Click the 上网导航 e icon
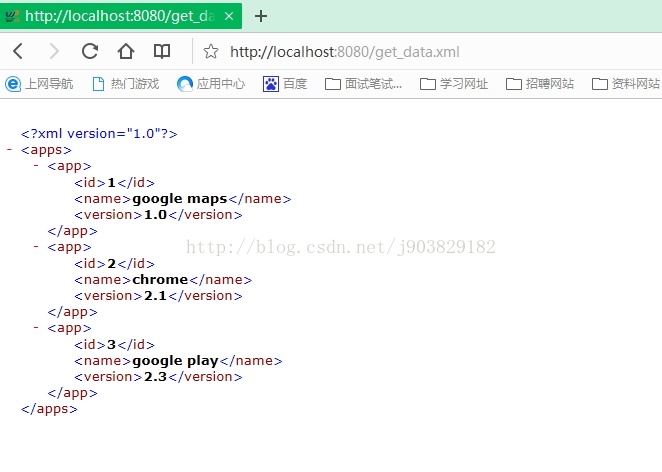This screenshot has width=662, height=472. click(x=13, y=84)
